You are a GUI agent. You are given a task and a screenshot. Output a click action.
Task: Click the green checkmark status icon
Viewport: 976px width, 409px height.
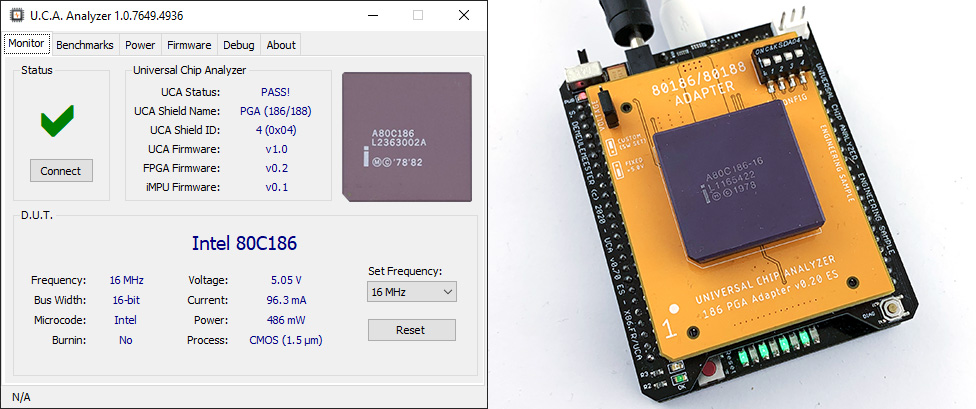[57, 121]
